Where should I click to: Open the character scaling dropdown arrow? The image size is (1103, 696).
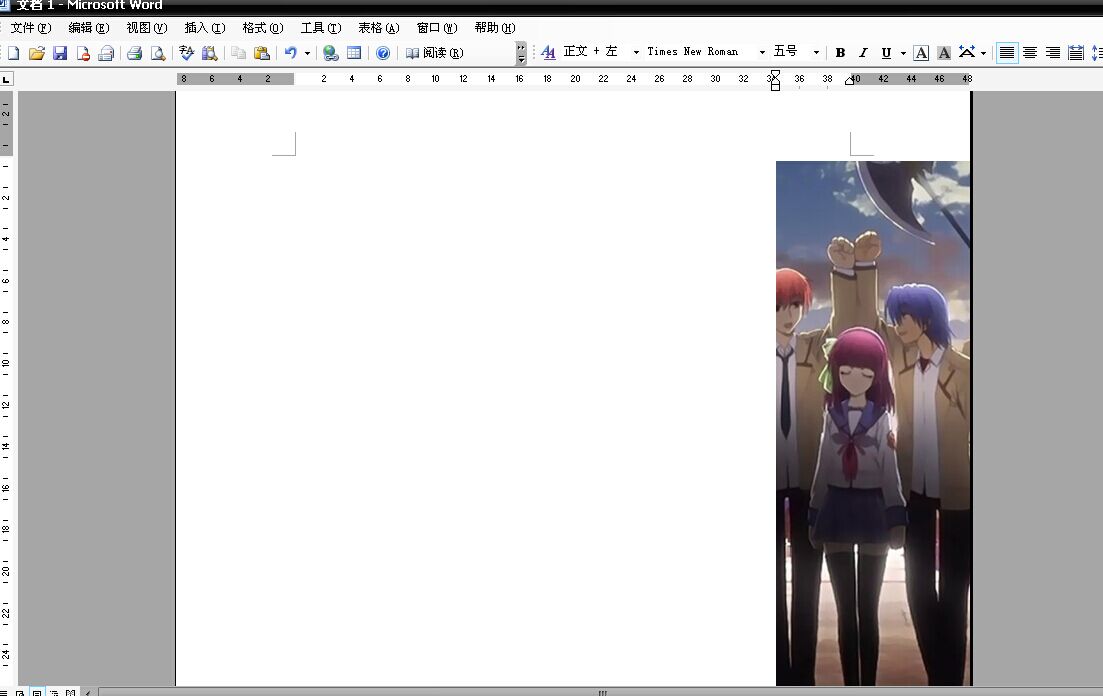pos(983,53)
